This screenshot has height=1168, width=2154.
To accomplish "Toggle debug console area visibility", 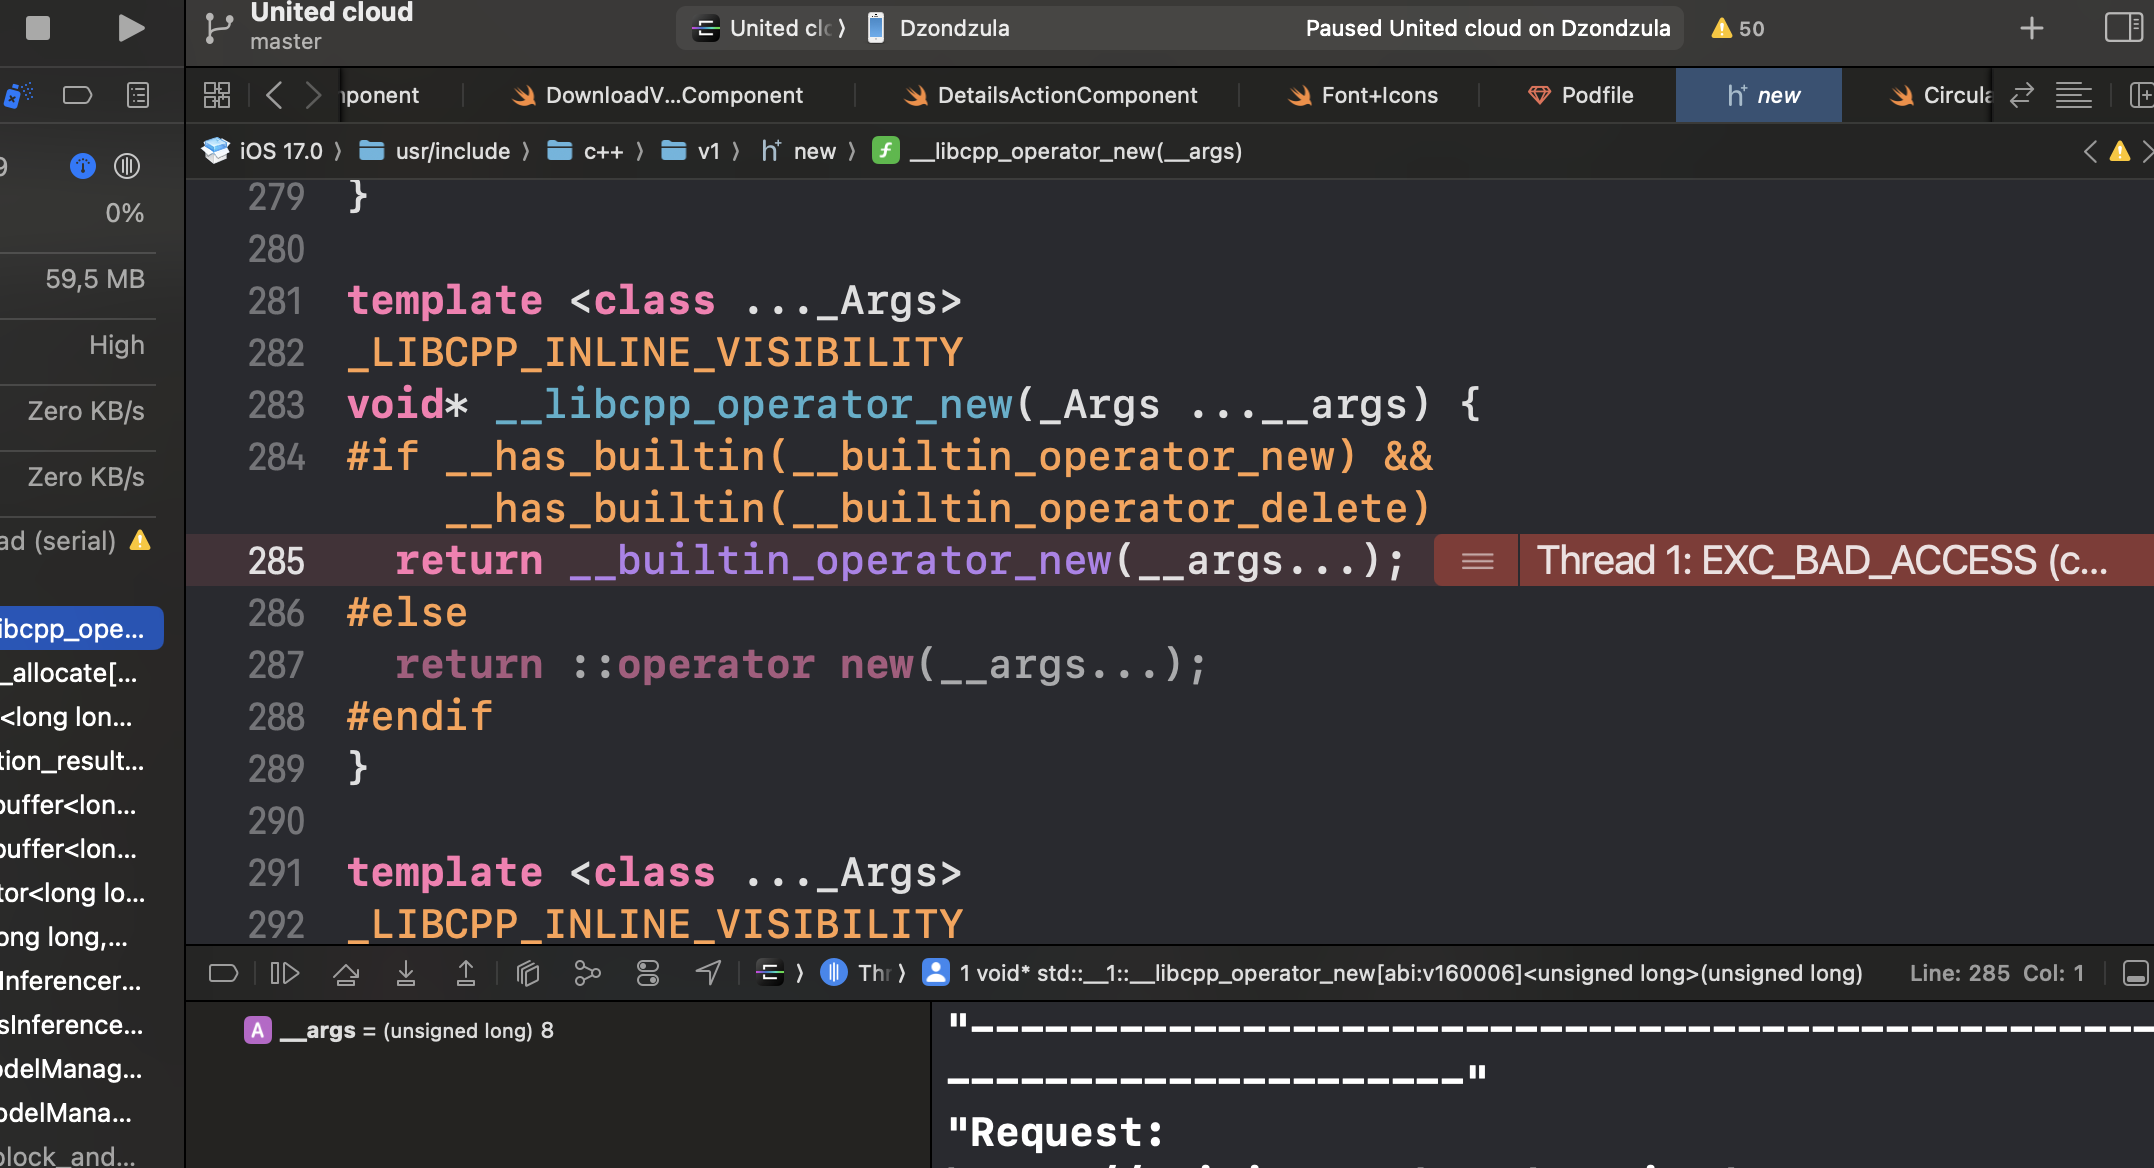I will 2135,973.
